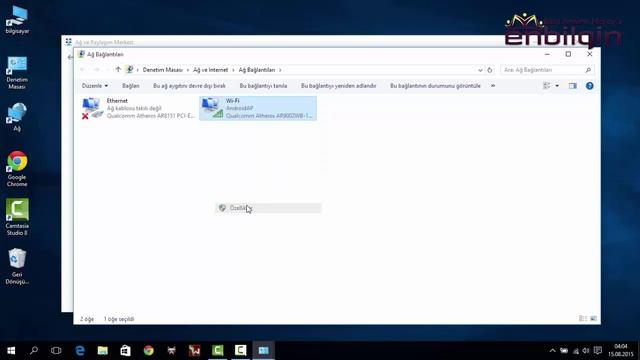
Task: Click the back navigation arrow
Action: click(83, 70)
